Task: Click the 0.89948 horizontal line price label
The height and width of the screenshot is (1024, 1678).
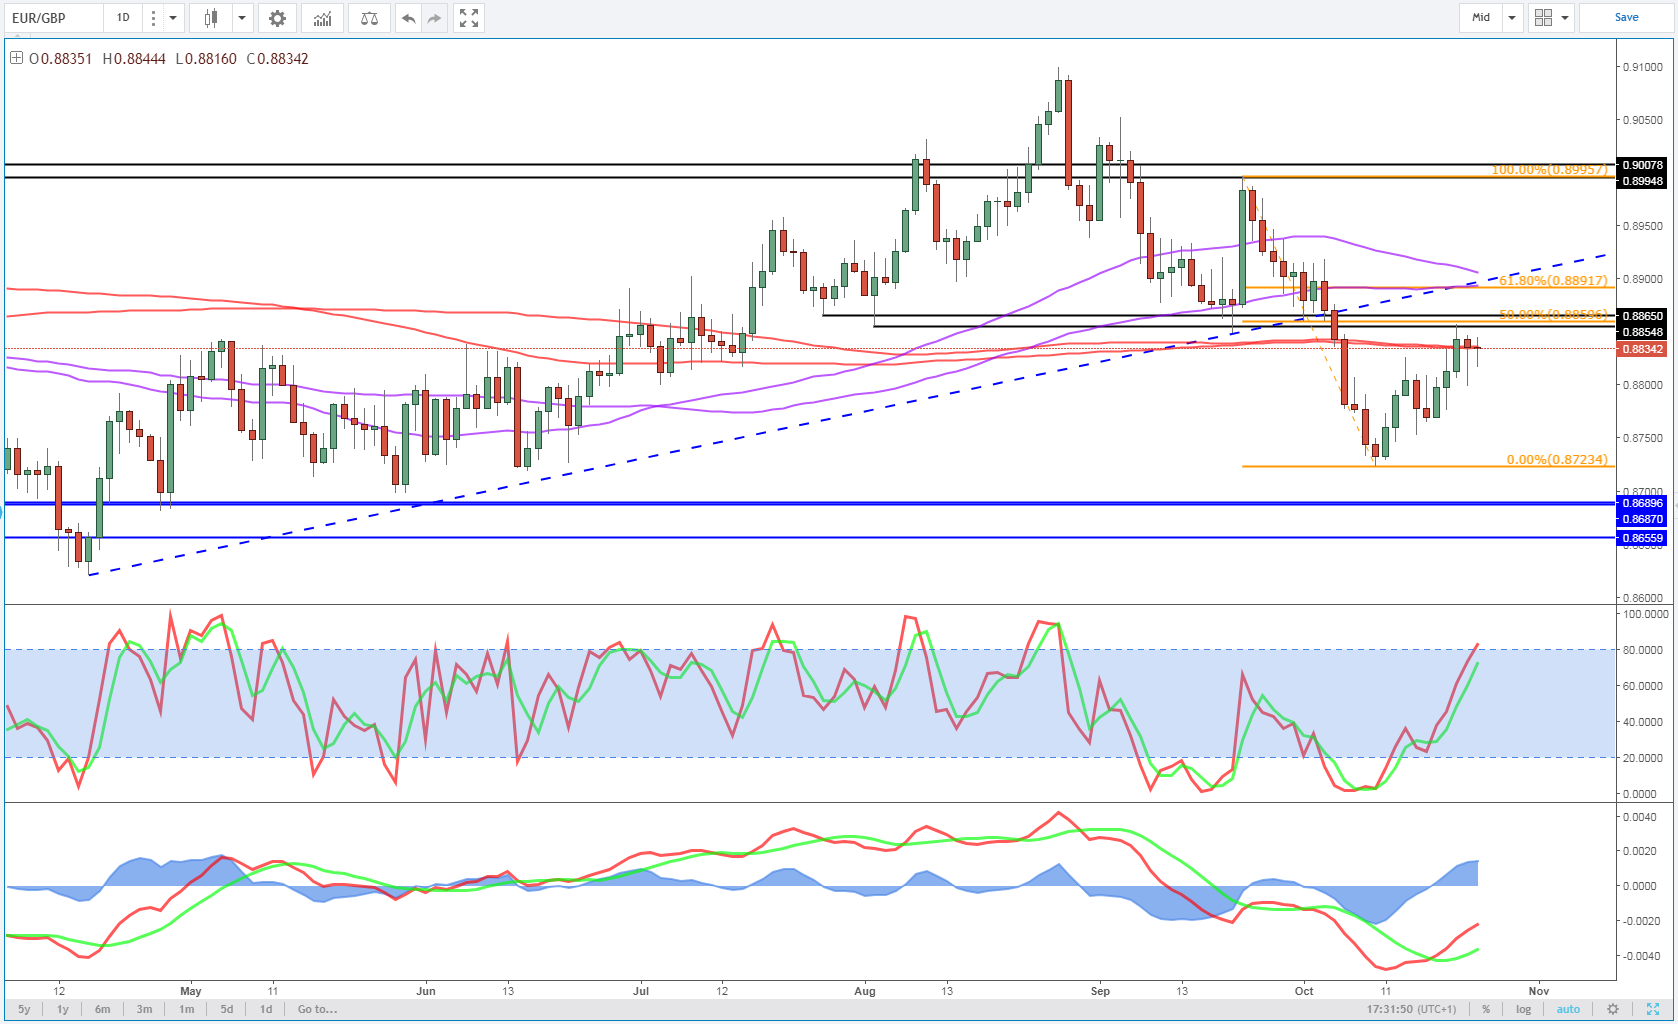Action: tap(1642, 181)
